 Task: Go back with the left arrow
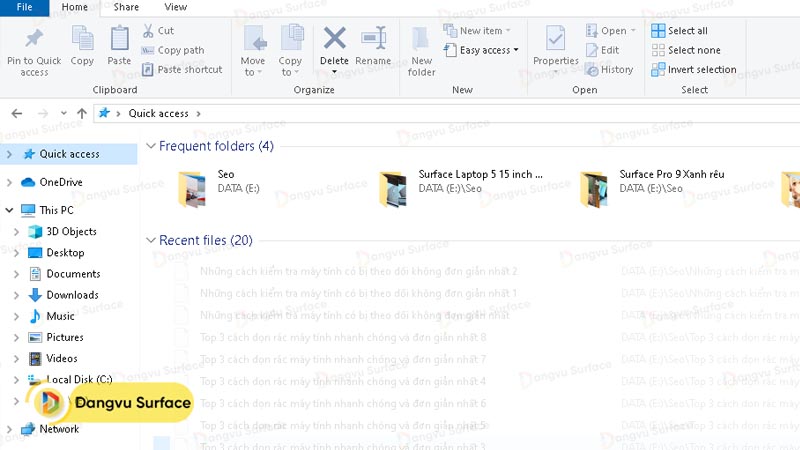tap(17, 113)
